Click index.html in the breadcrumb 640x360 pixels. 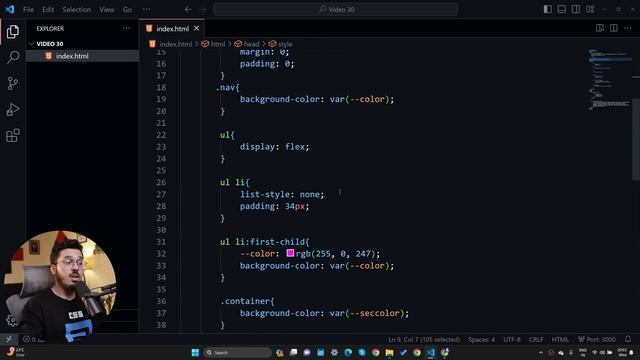click(x=176, y=44)
